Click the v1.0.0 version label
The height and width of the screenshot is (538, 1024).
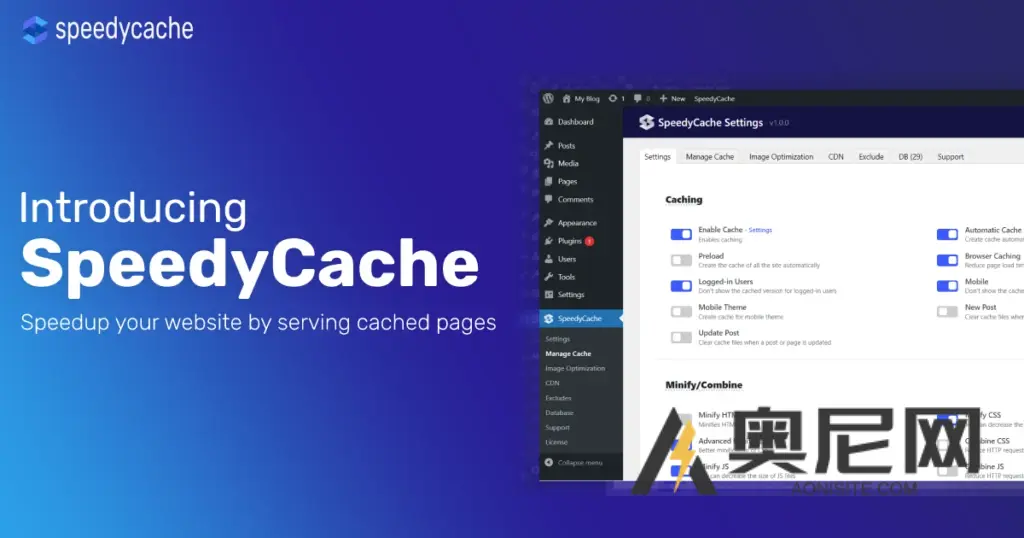[779, 123]
